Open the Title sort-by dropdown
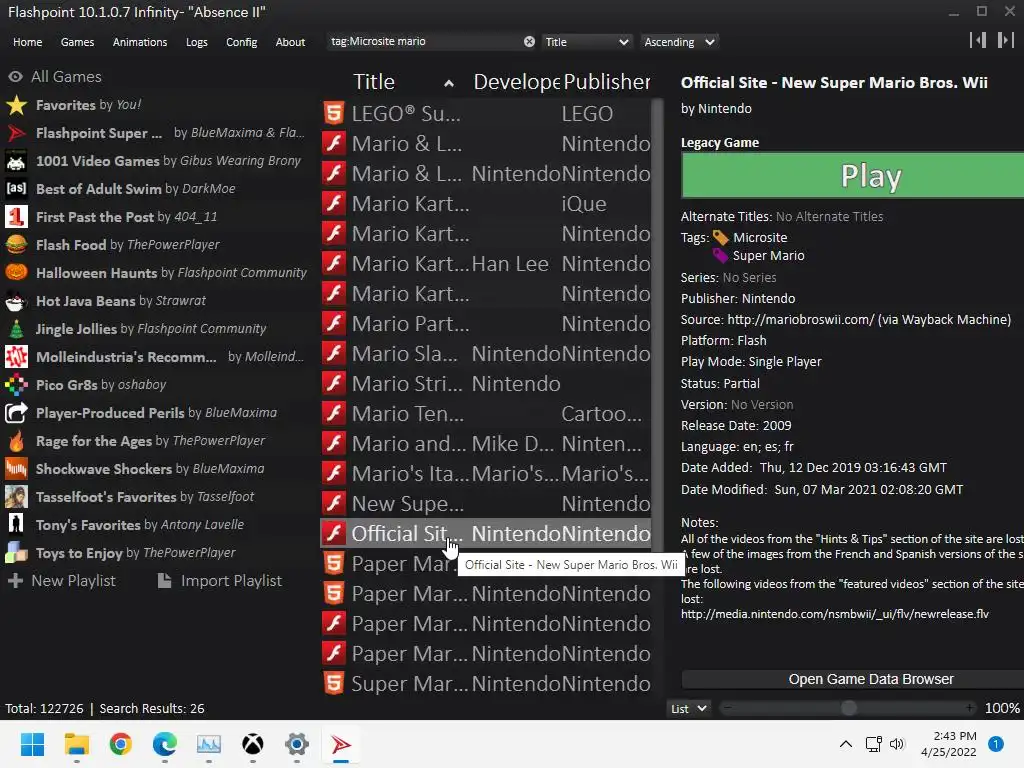 point(586,42)
